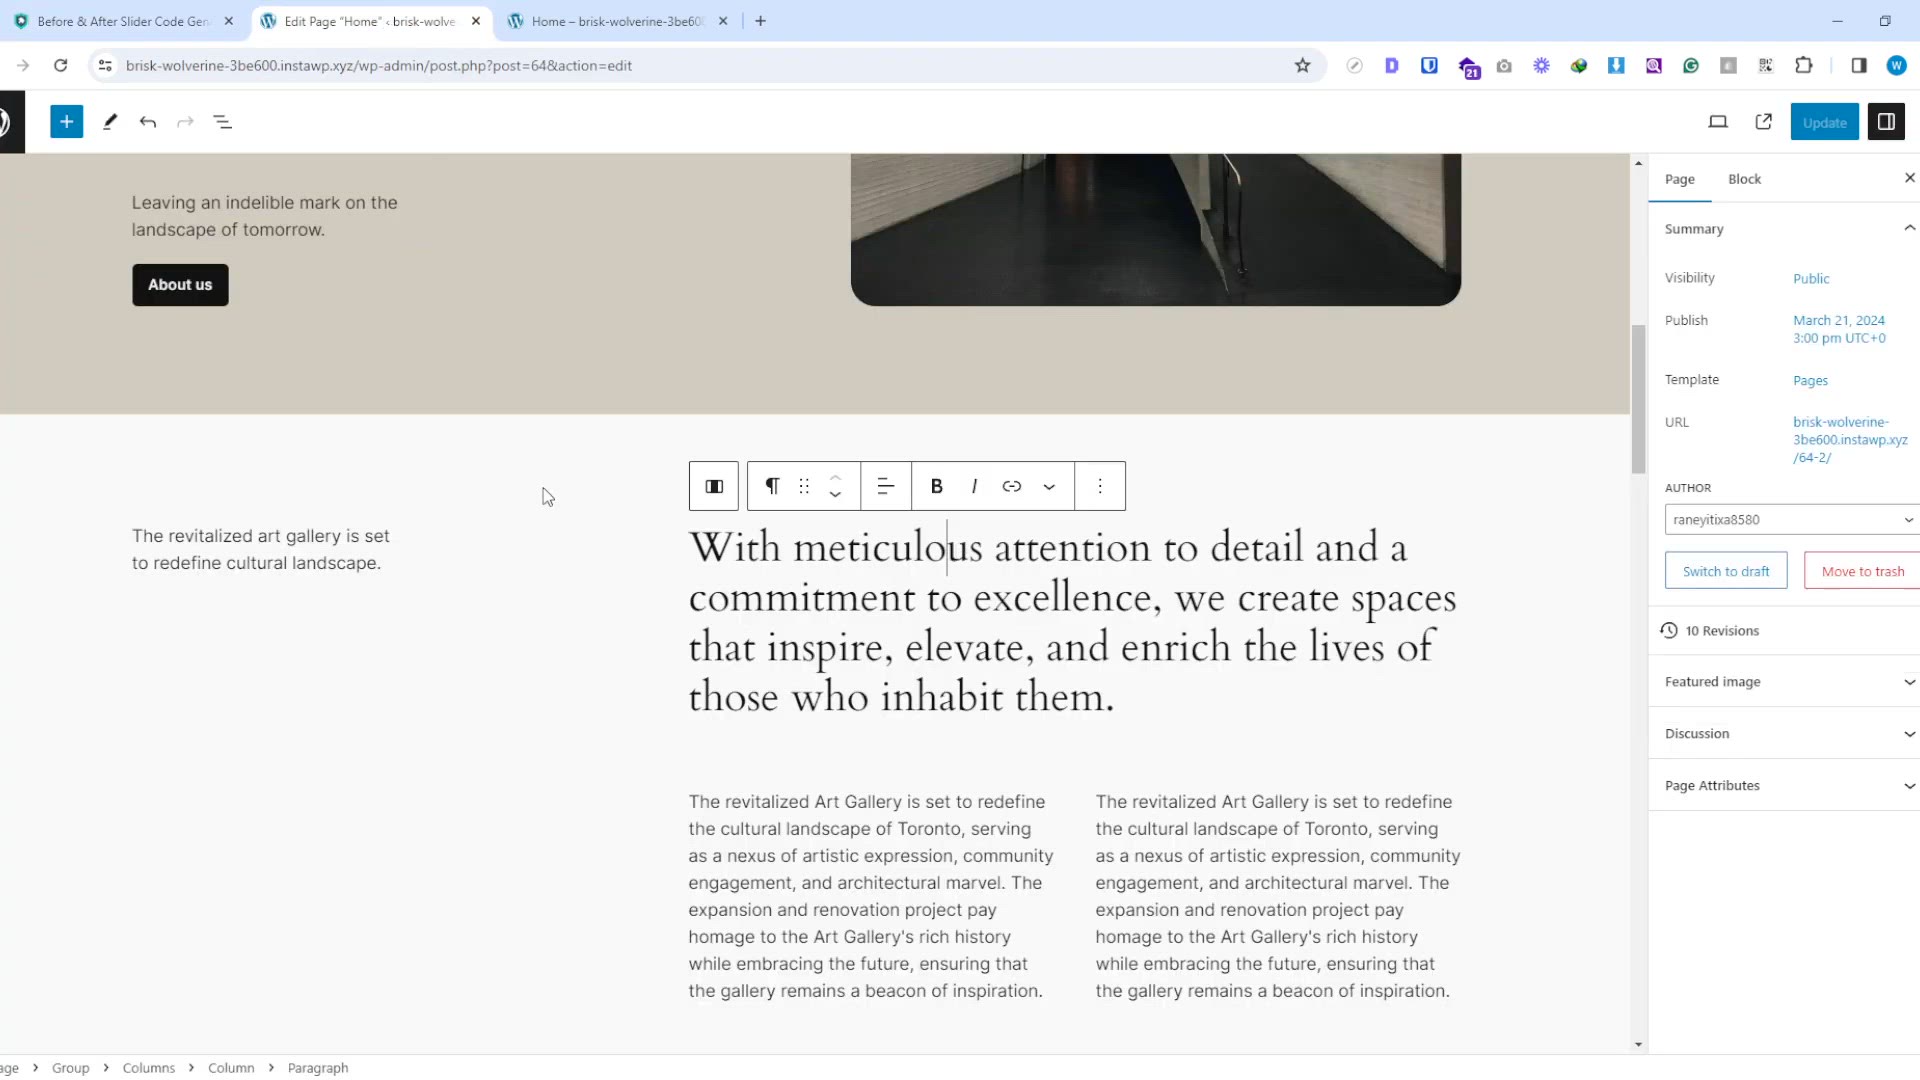Open the Document Overview list view

(x=223, y=122)
